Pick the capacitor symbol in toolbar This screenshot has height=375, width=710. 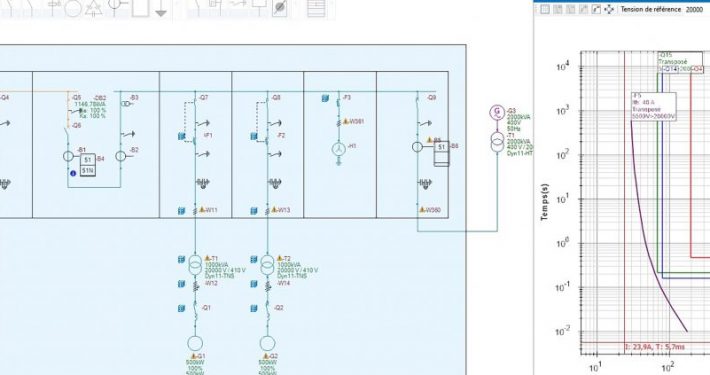[54, 6]
